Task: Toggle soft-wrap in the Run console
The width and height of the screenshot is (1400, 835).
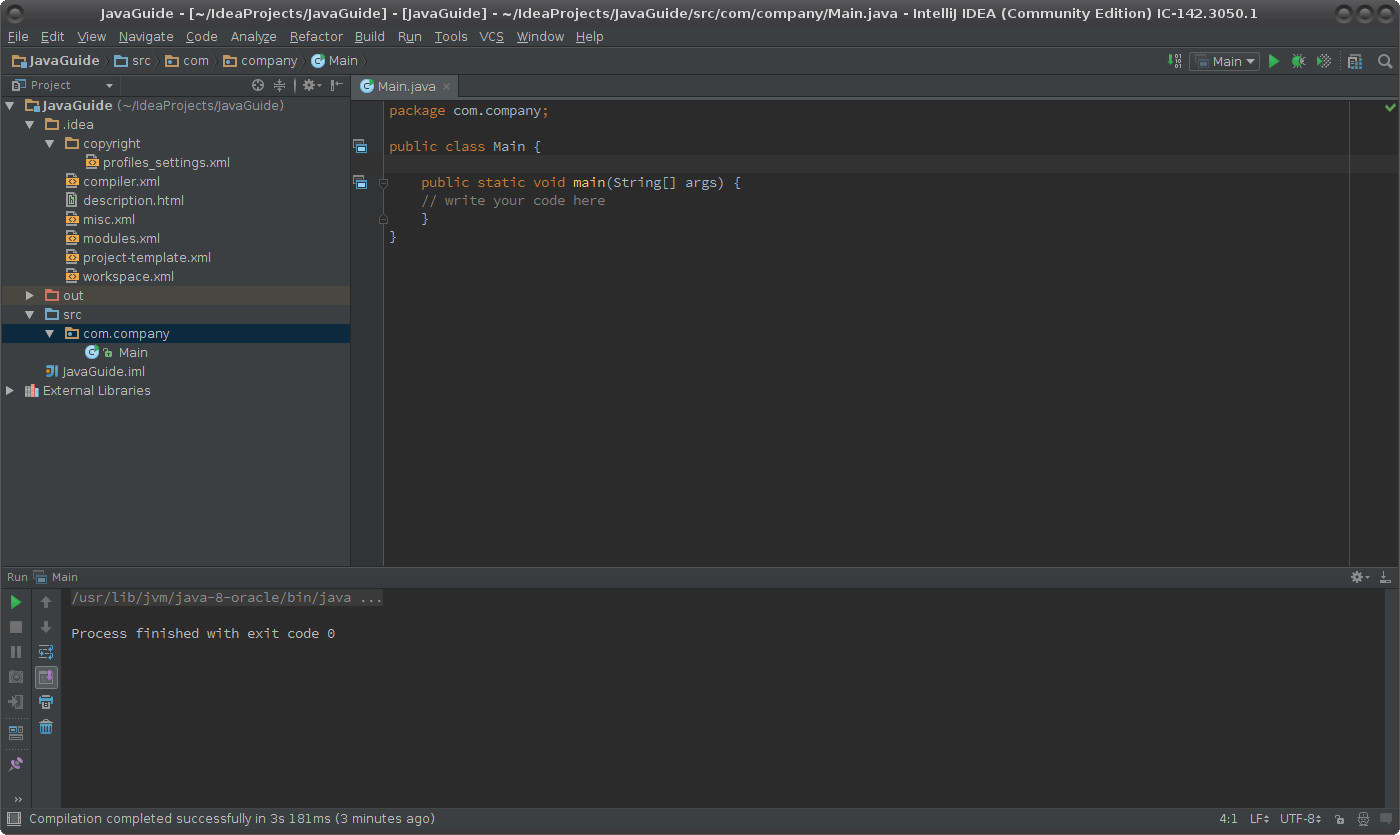Action: [x=46, y=652]
